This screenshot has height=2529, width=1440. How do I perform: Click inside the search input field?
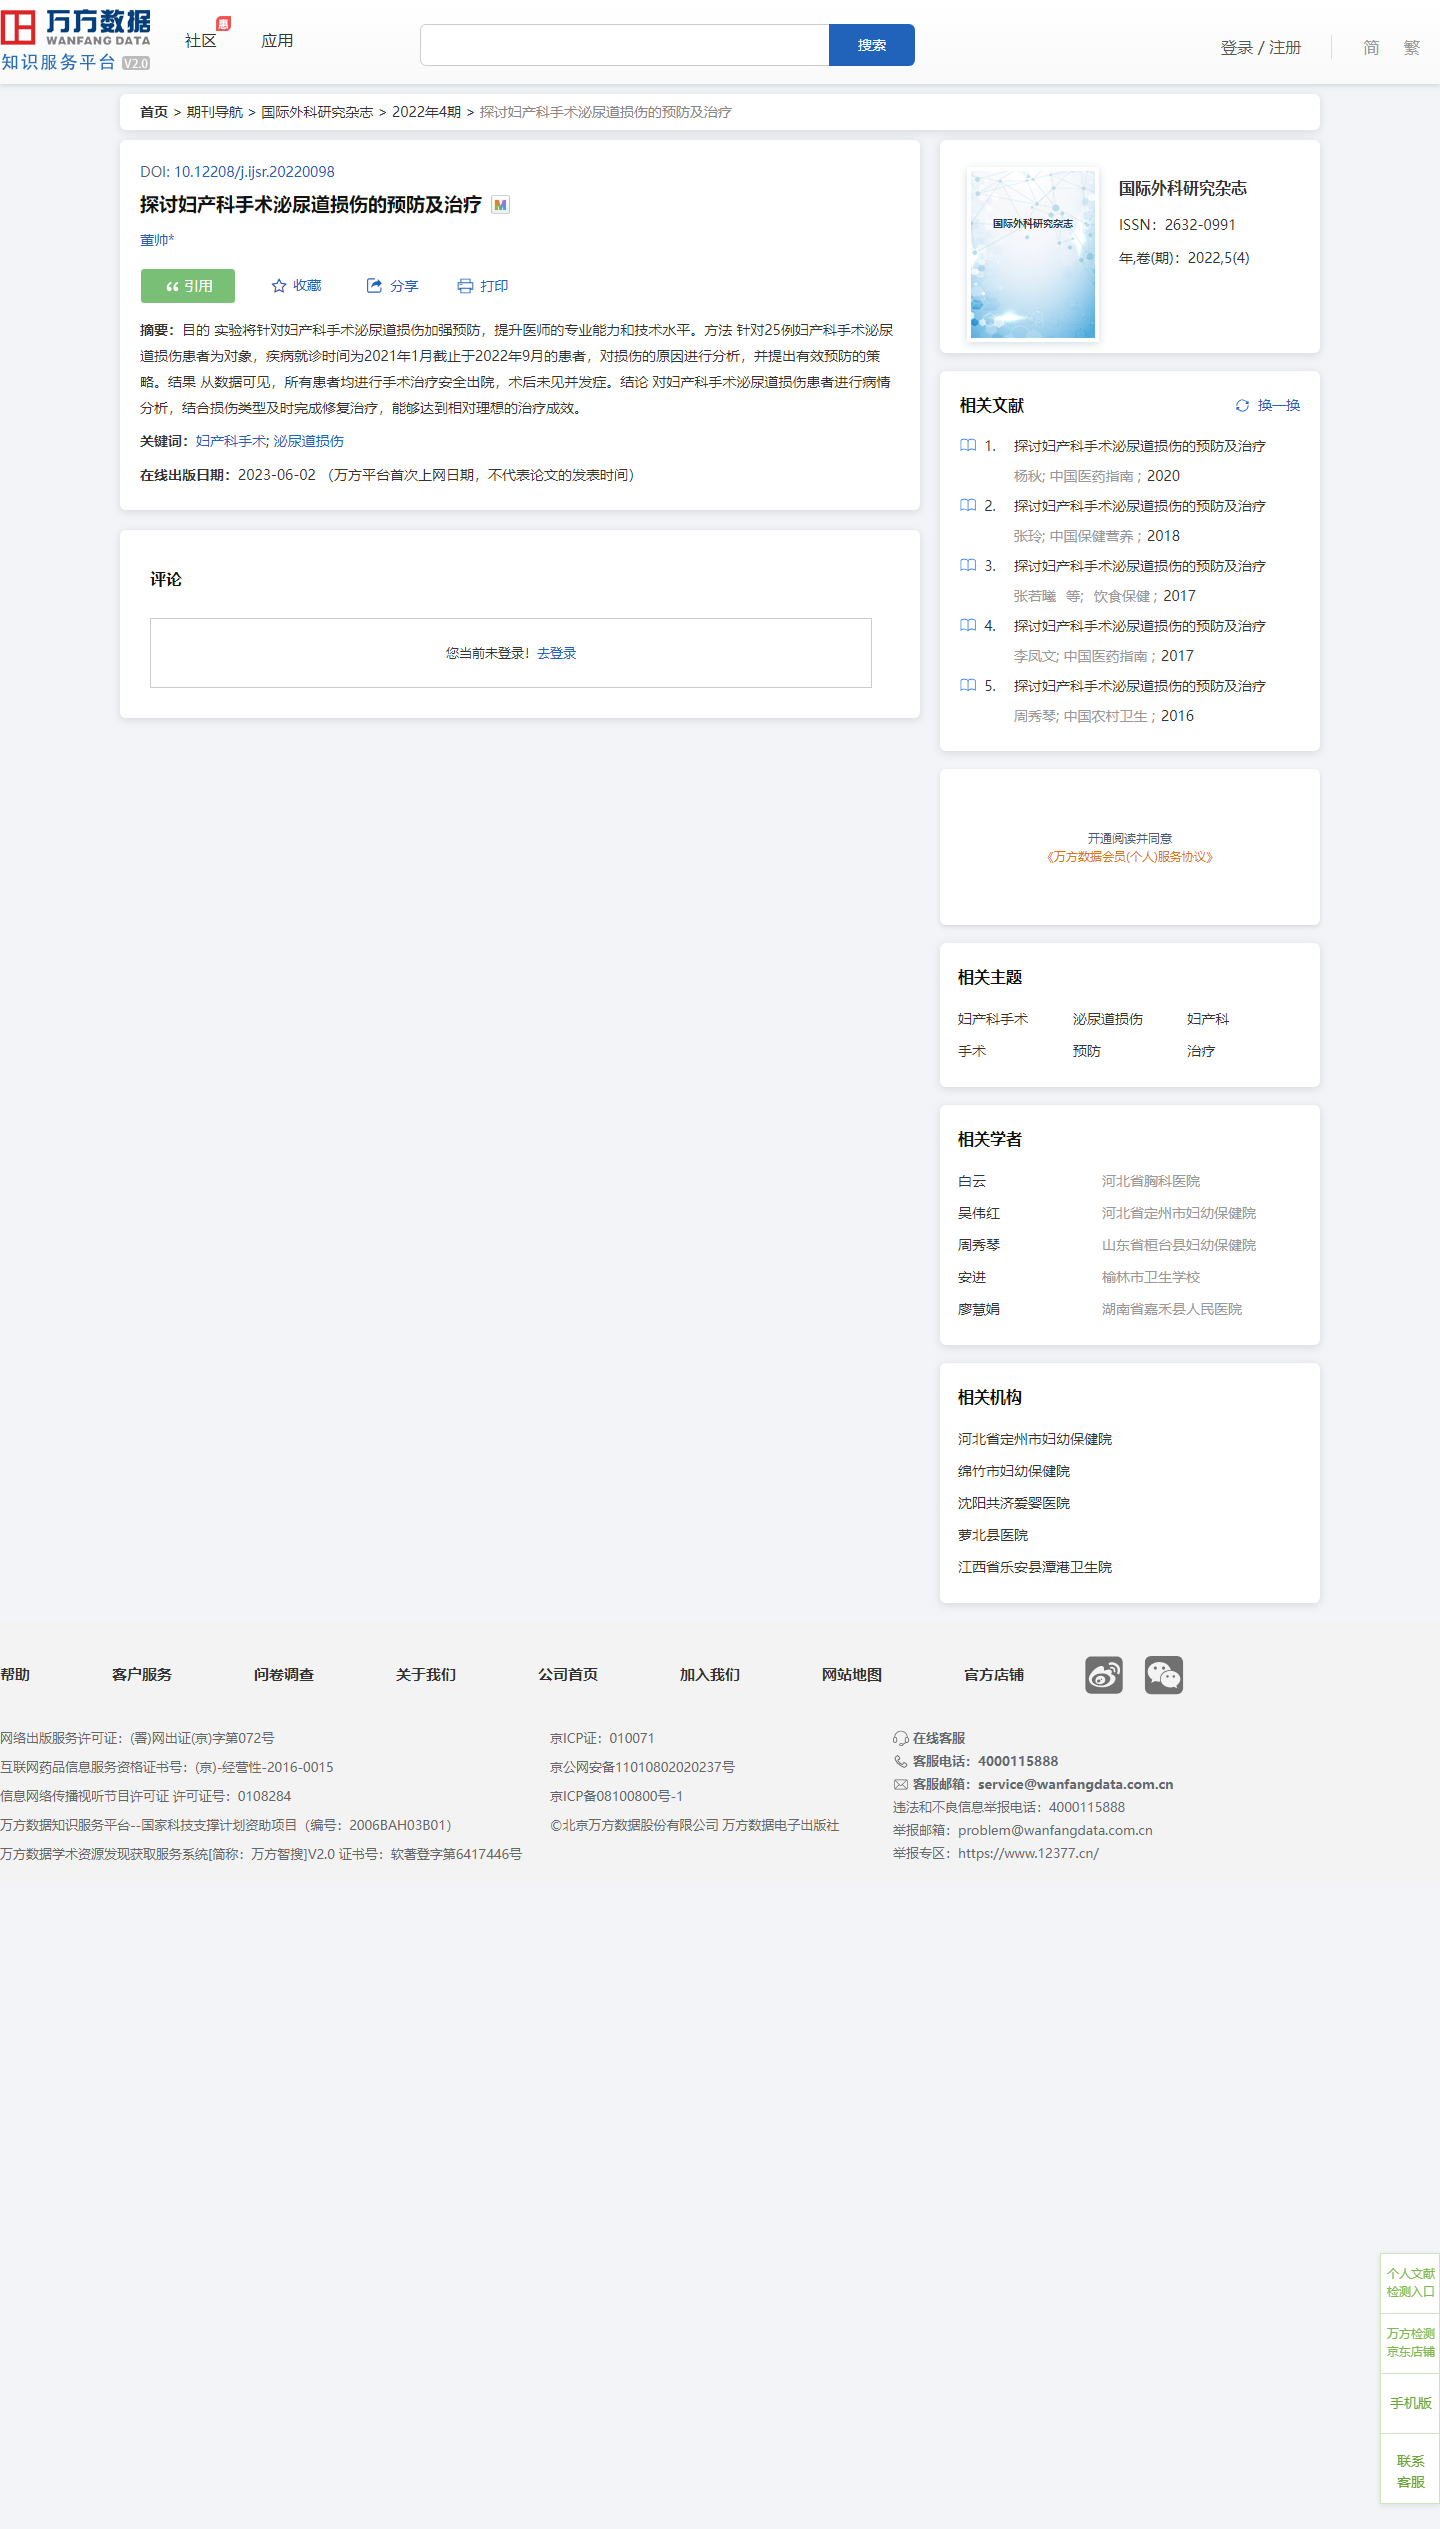(x=624, y=45)
